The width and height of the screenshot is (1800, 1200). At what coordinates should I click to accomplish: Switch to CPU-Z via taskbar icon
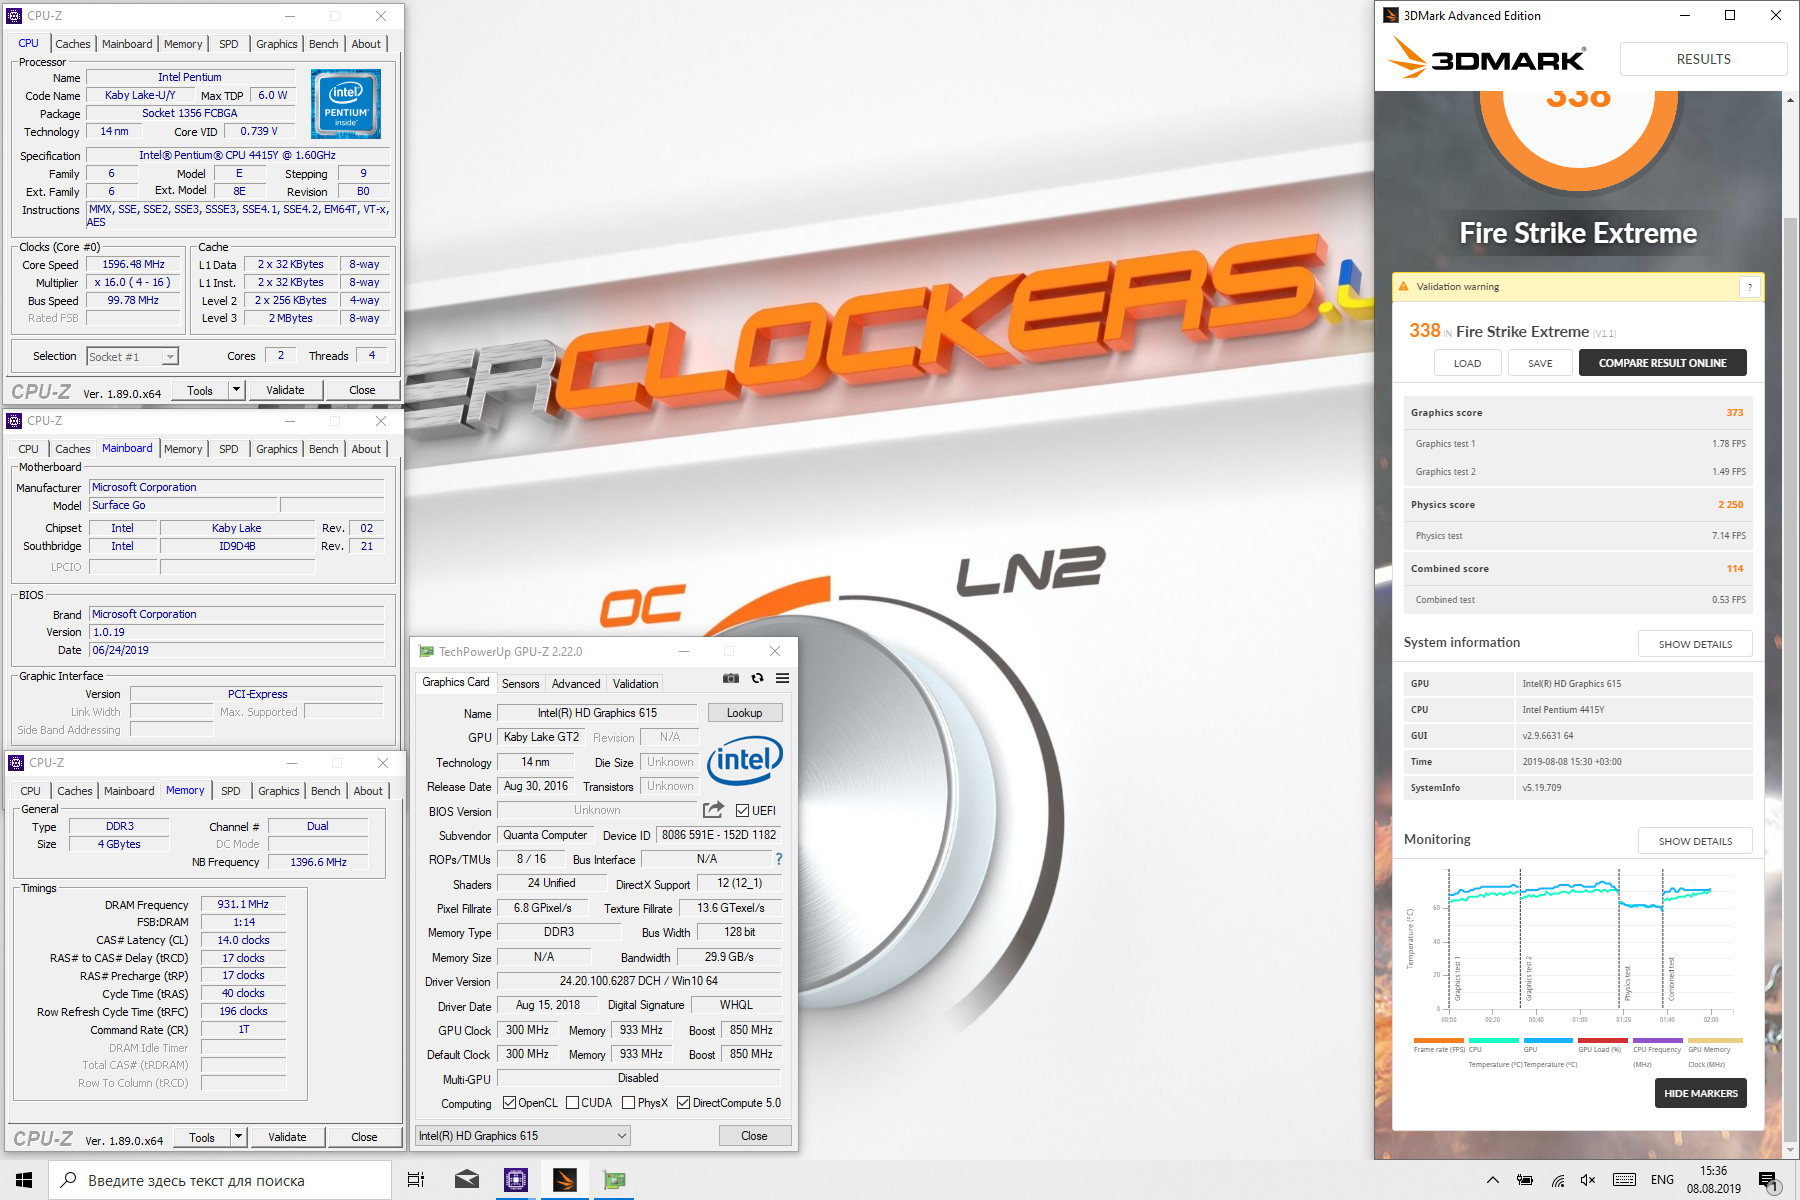pos(515,1180)
